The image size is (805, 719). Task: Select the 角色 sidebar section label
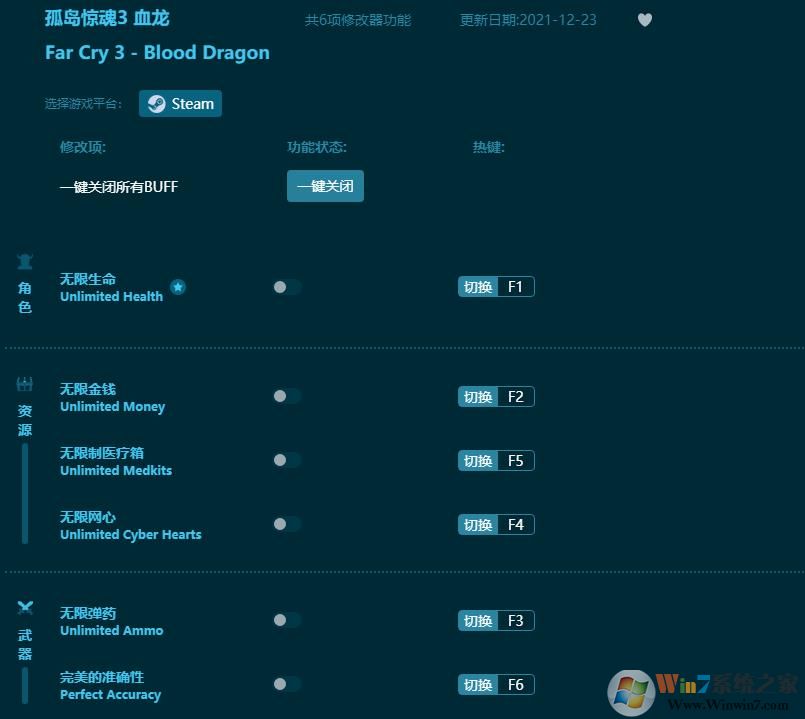tap(24, 297)
